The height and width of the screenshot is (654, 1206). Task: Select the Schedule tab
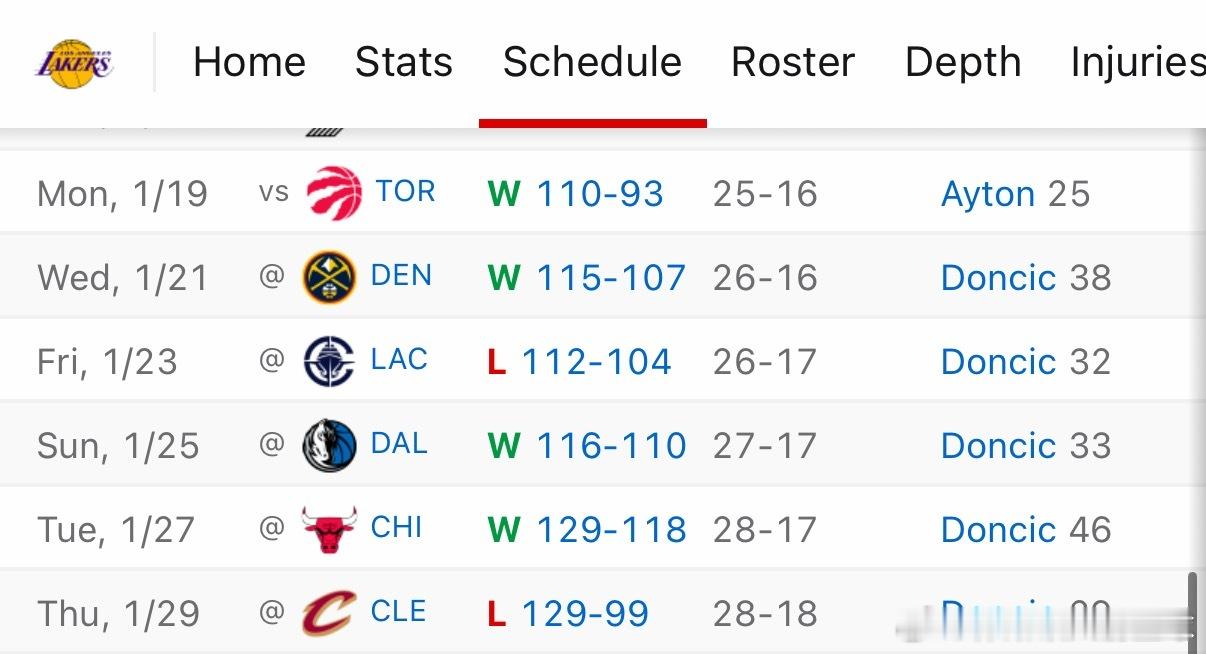[x=592, y=62]
